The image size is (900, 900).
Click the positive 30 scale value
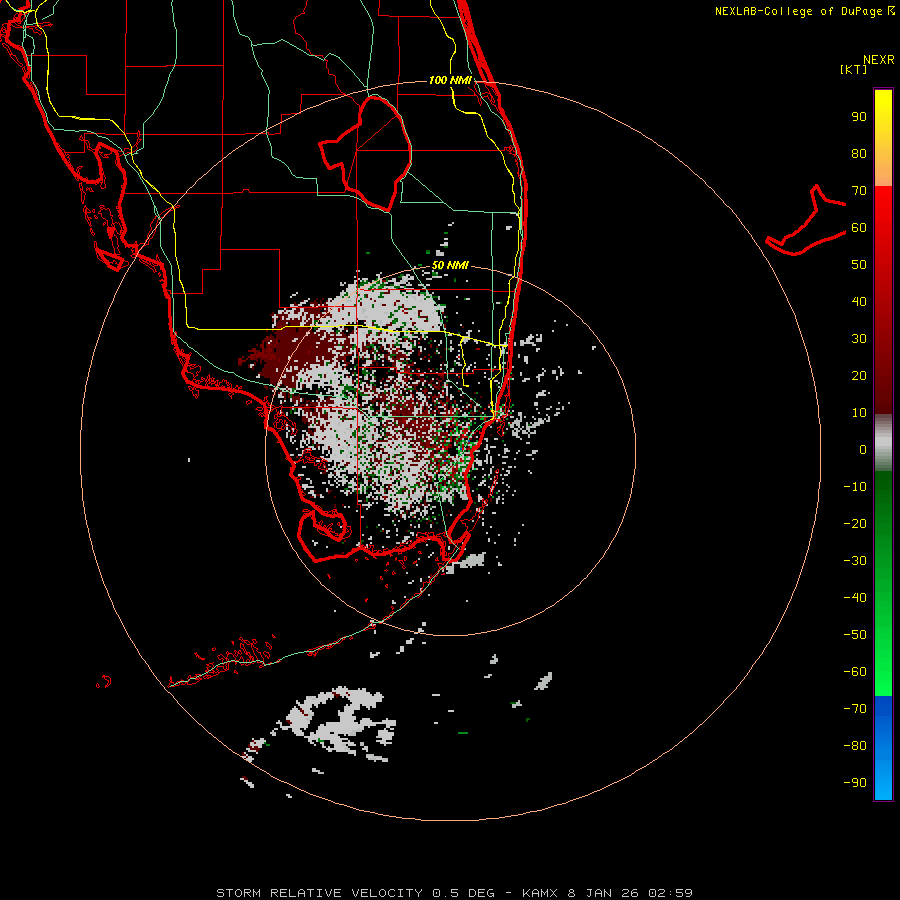(x=859, y=339)
